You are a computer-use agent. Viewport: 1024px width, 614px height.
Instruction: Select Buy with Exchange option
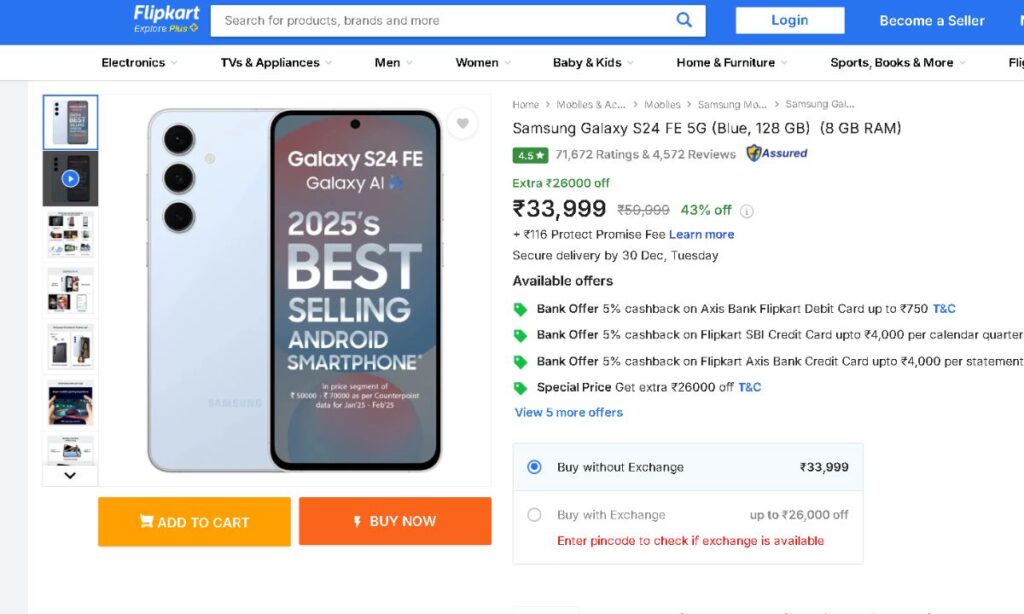coord(534,515)
